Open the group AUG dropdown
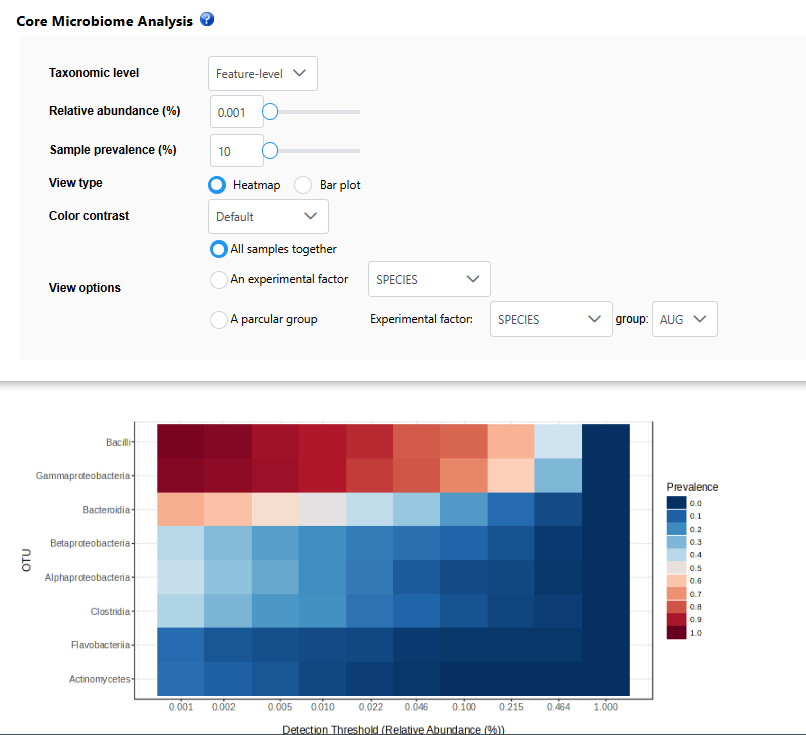The width and height of the screenshot is (806, 735). coord(684,320)
